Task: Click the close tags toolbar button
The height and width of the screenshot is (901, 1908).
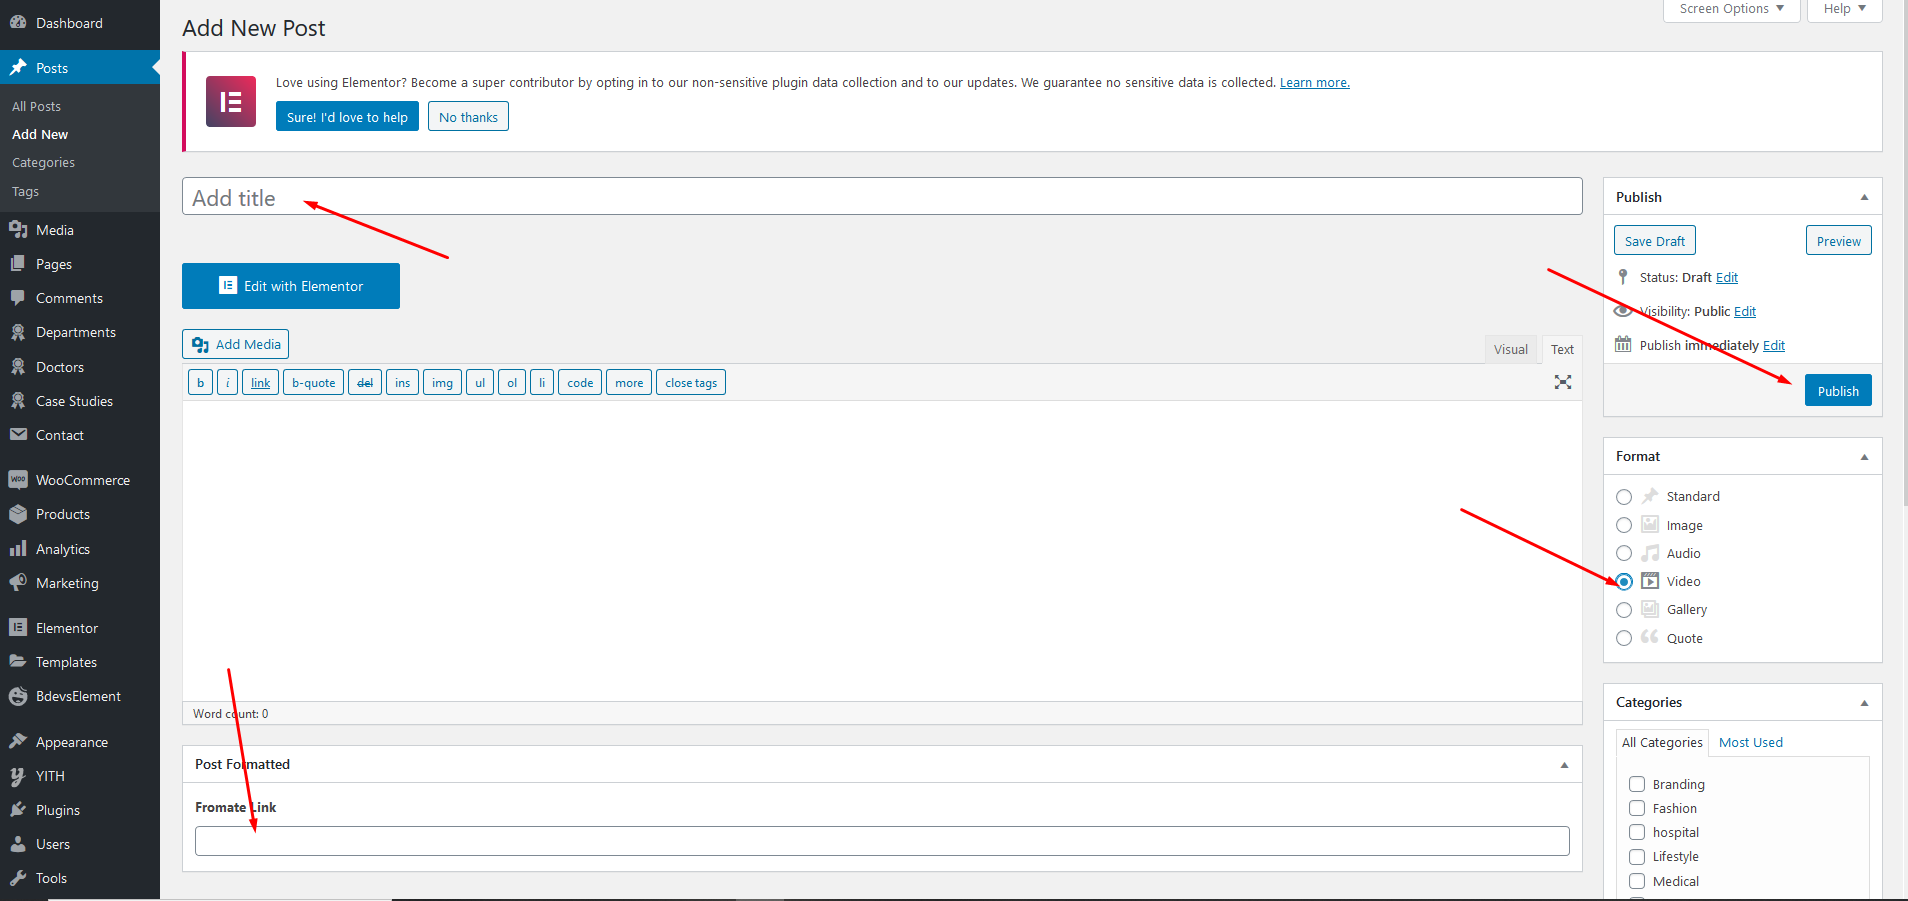Action: [x=691, y=383]
